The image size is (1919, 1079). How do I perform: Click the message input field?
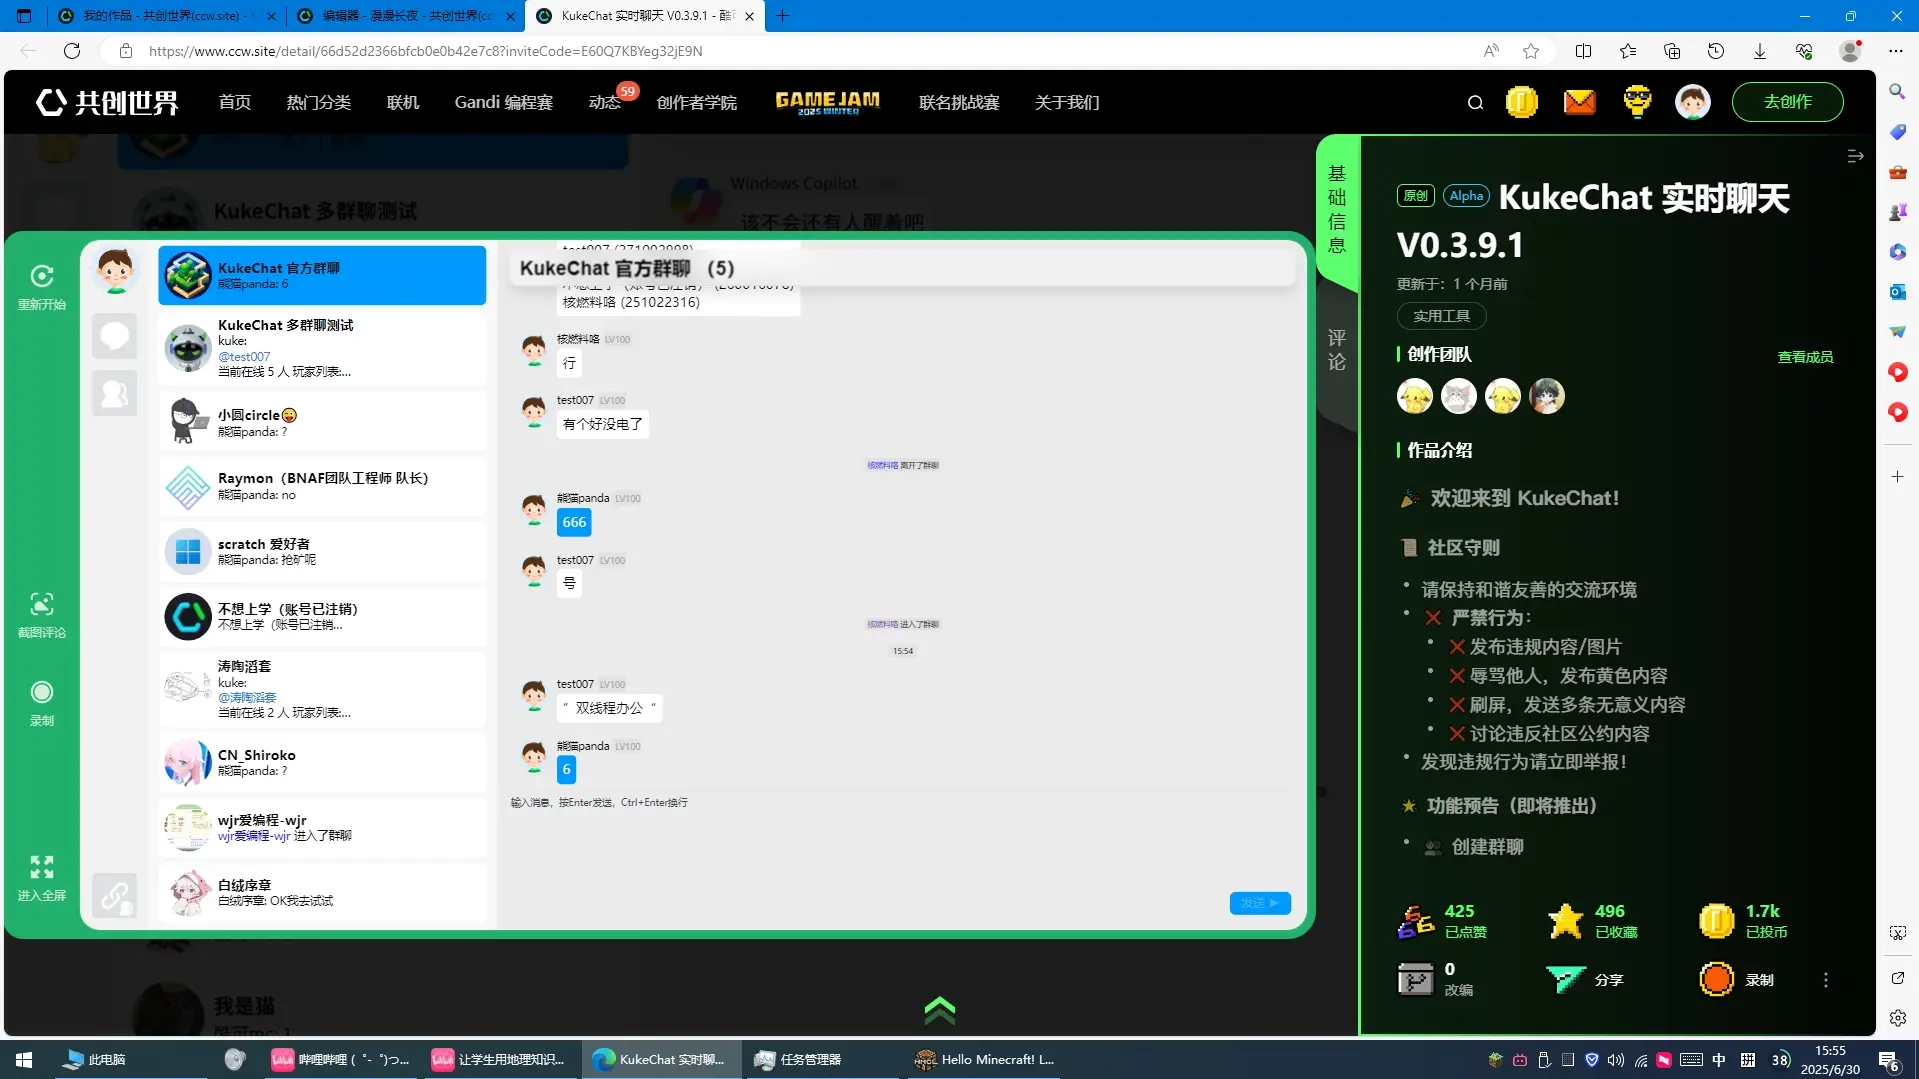click(900, 840)
